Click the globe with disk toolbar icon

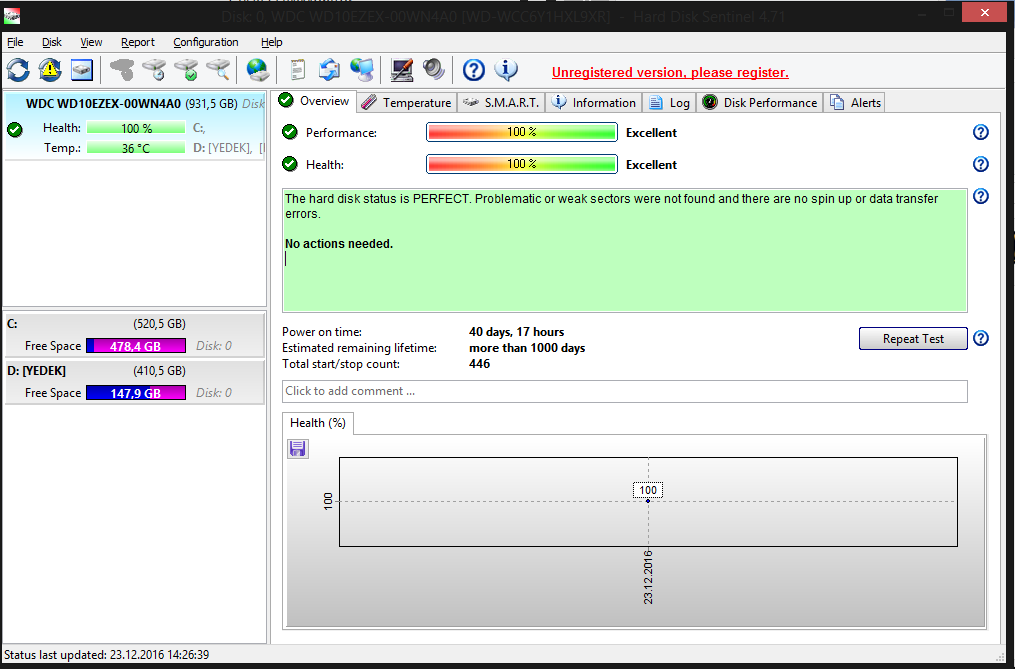(258, 70)
